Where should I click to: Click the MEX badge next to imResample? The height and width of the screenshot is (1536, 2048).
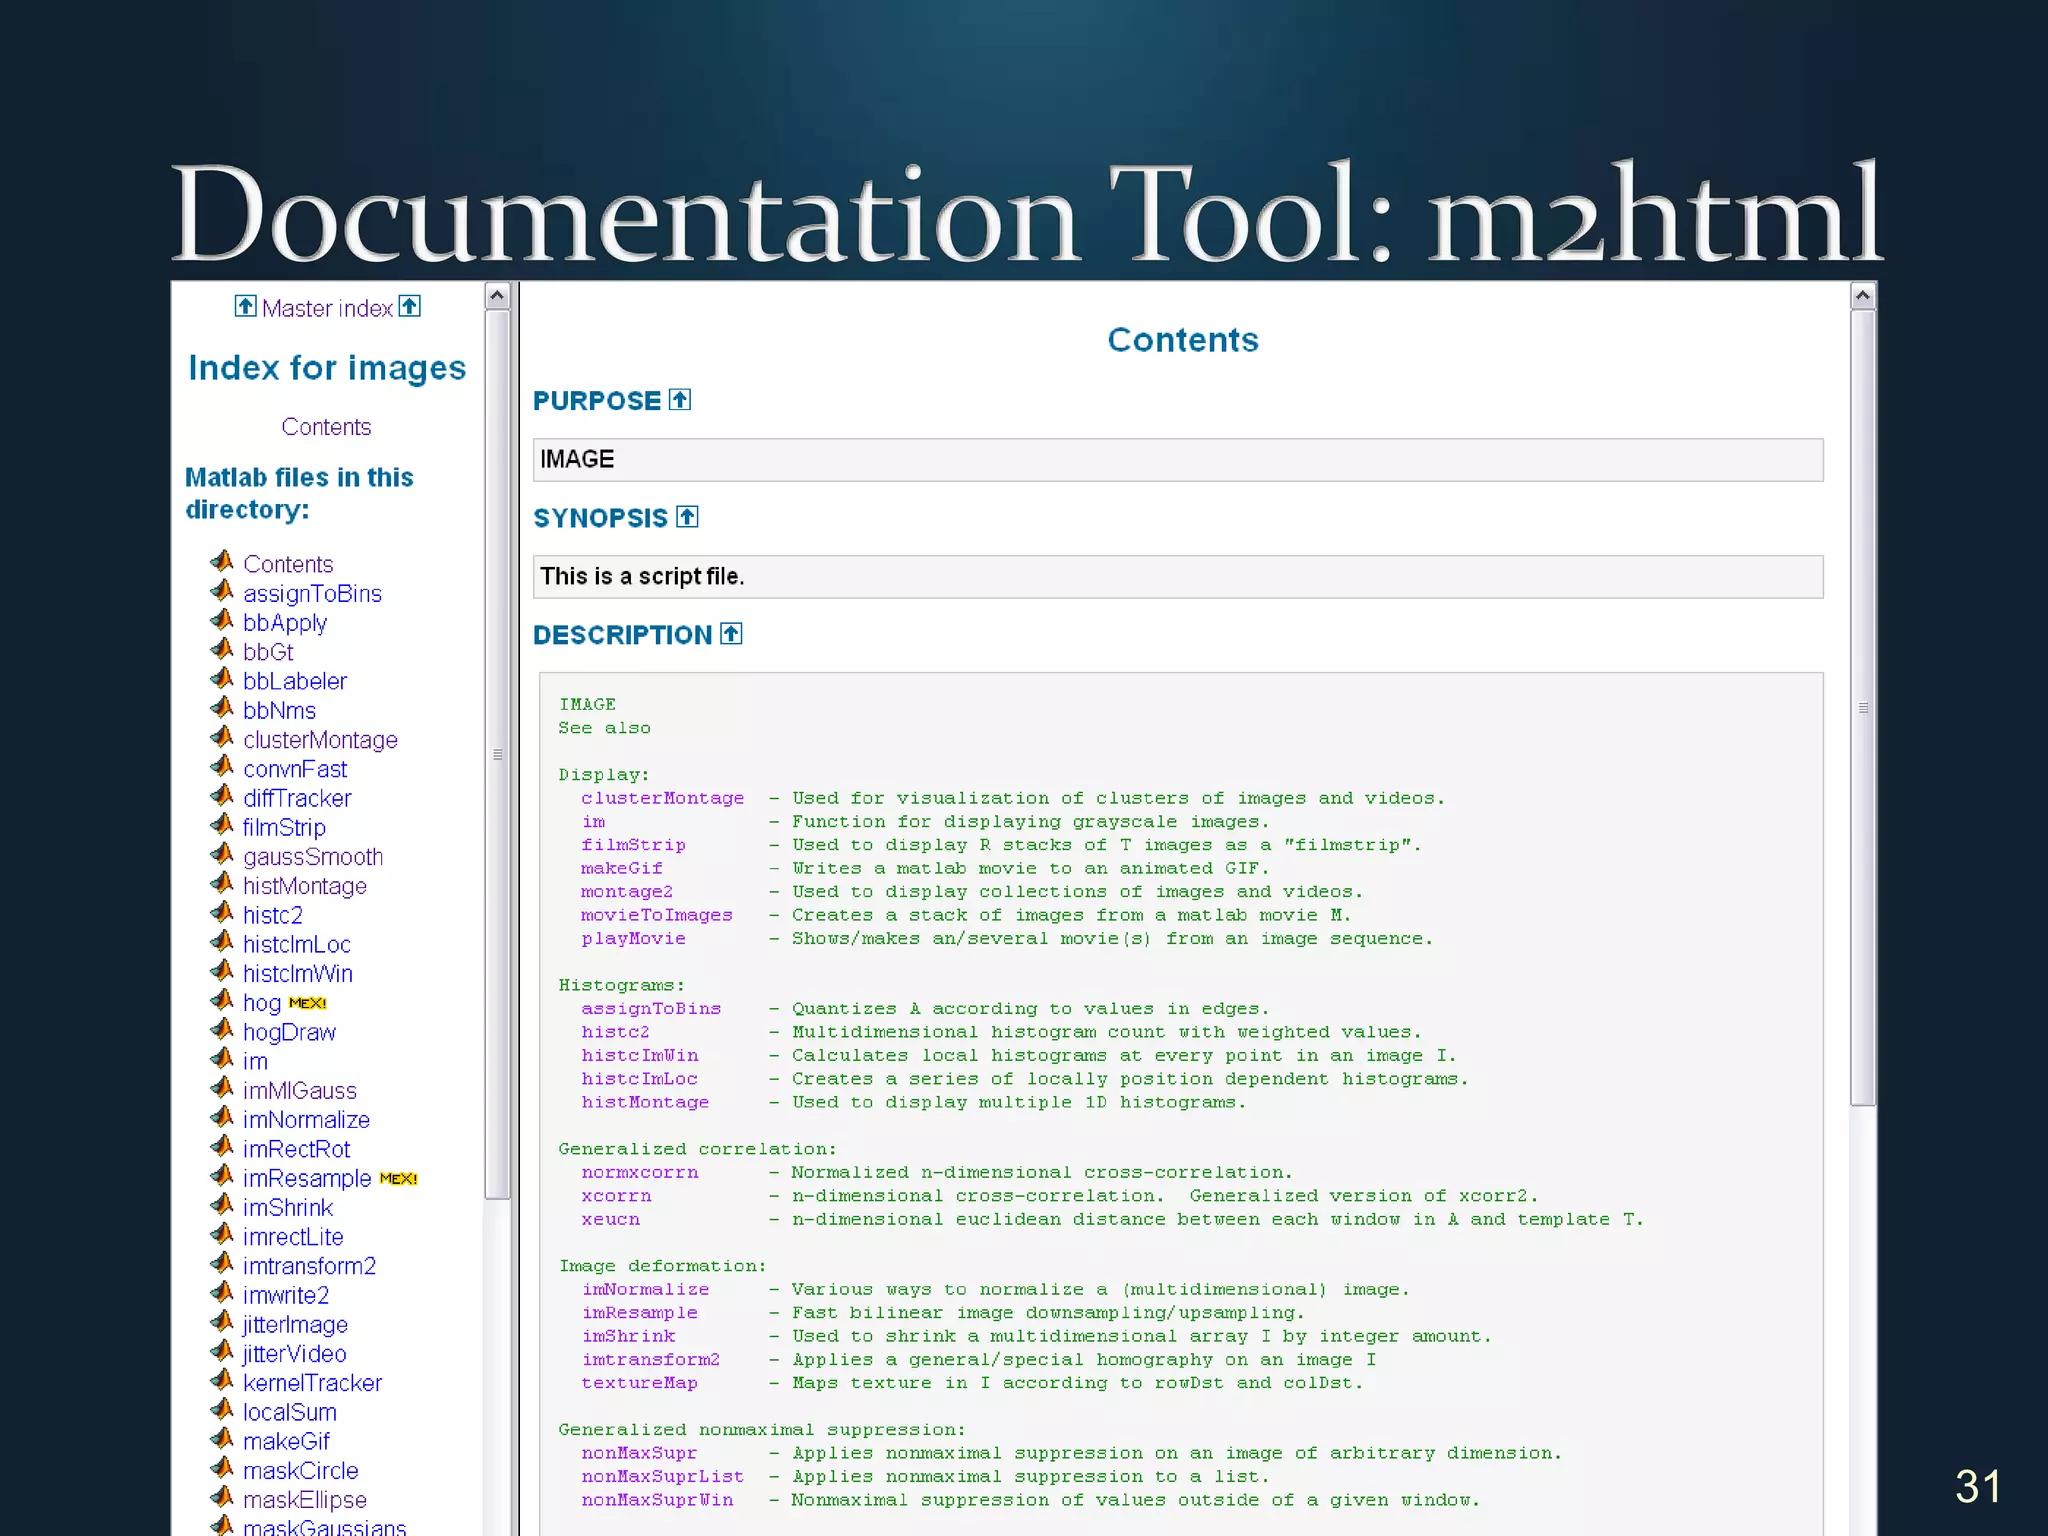point(398,1179)
